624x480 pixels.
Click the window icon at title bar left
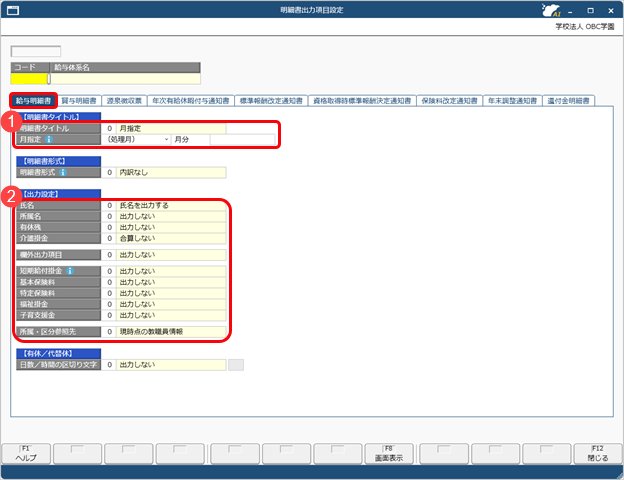coord(11,10)
